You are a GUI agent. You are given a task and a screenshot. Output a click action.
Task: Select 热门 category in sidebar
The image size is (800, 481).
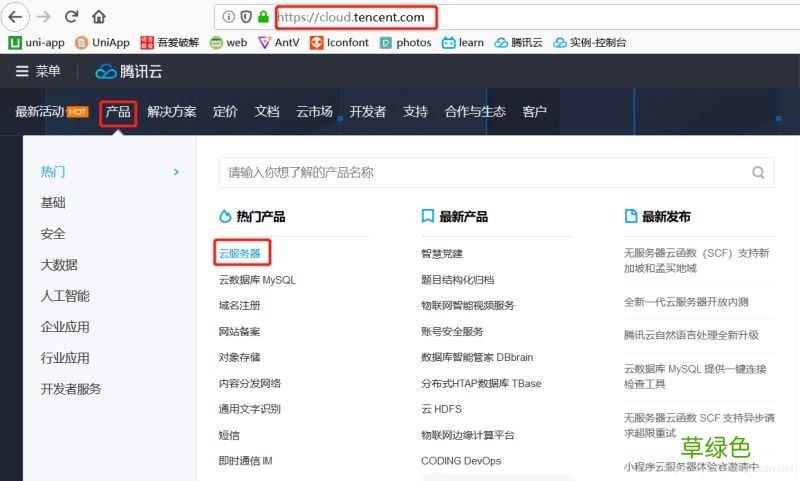point(53,172)
